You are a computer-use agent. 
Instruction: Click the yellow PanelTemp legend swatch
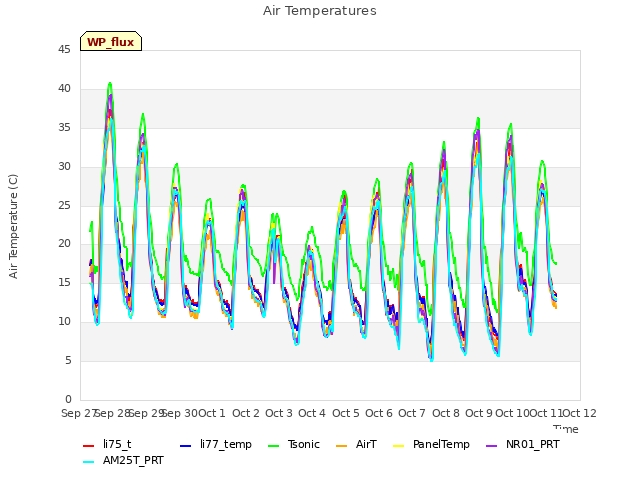click(398, 446)
